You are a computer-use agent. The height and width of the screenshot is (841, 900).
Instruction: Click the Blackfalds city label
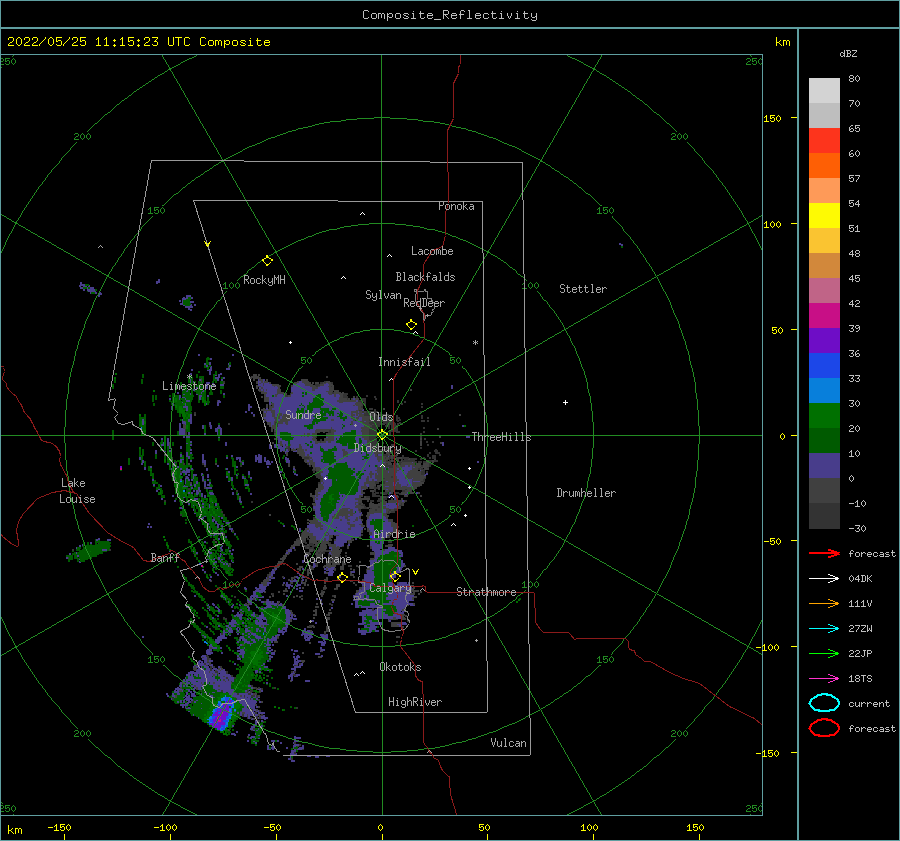[425, 277]
